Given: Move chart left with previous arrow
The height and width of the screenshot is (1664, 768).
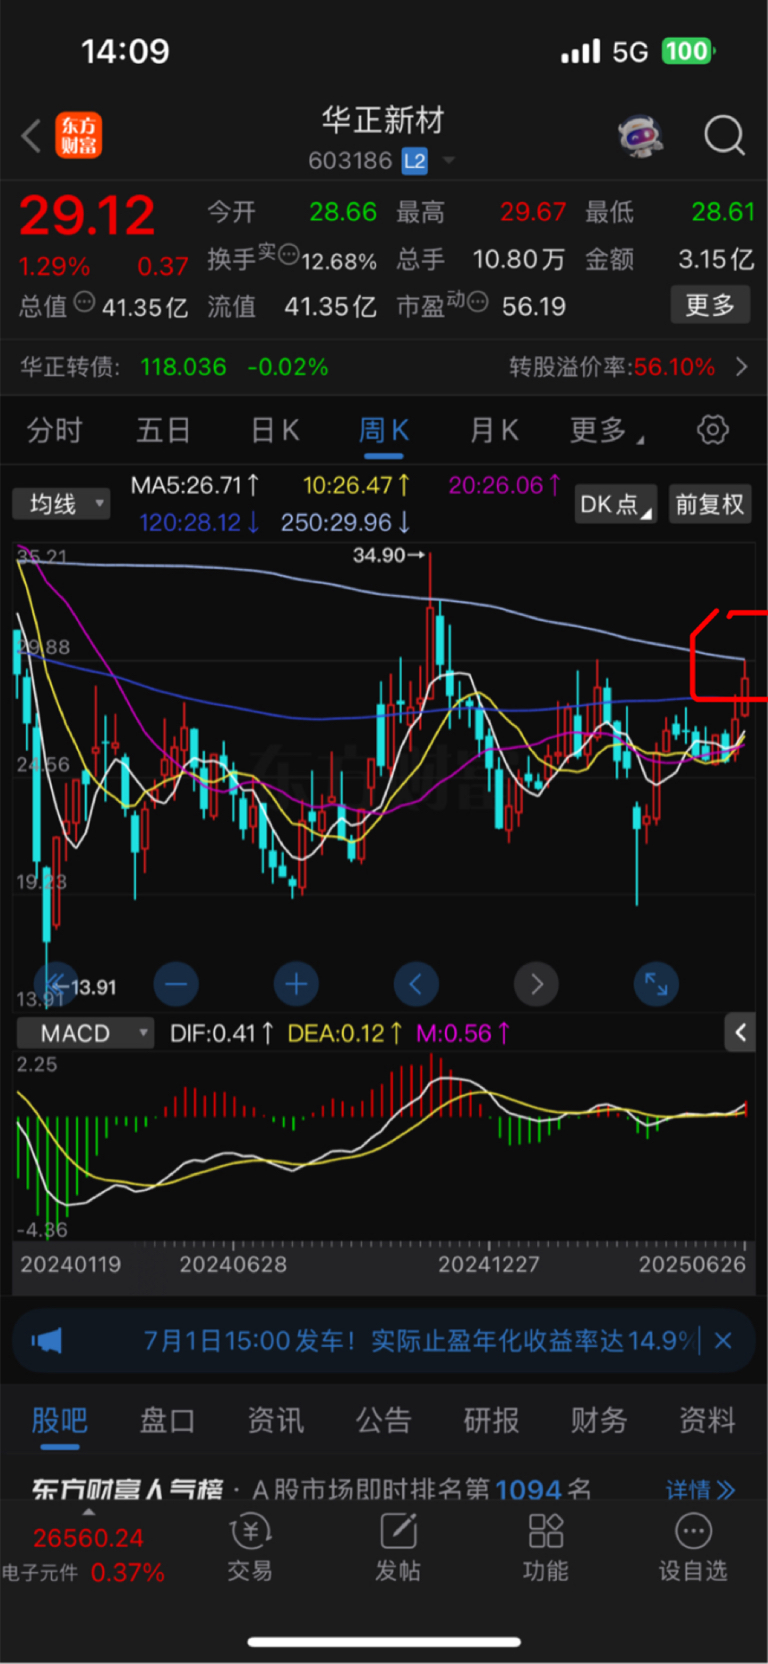Looking at the screenshot, I should pyautogui.click(x=416, y=984).
